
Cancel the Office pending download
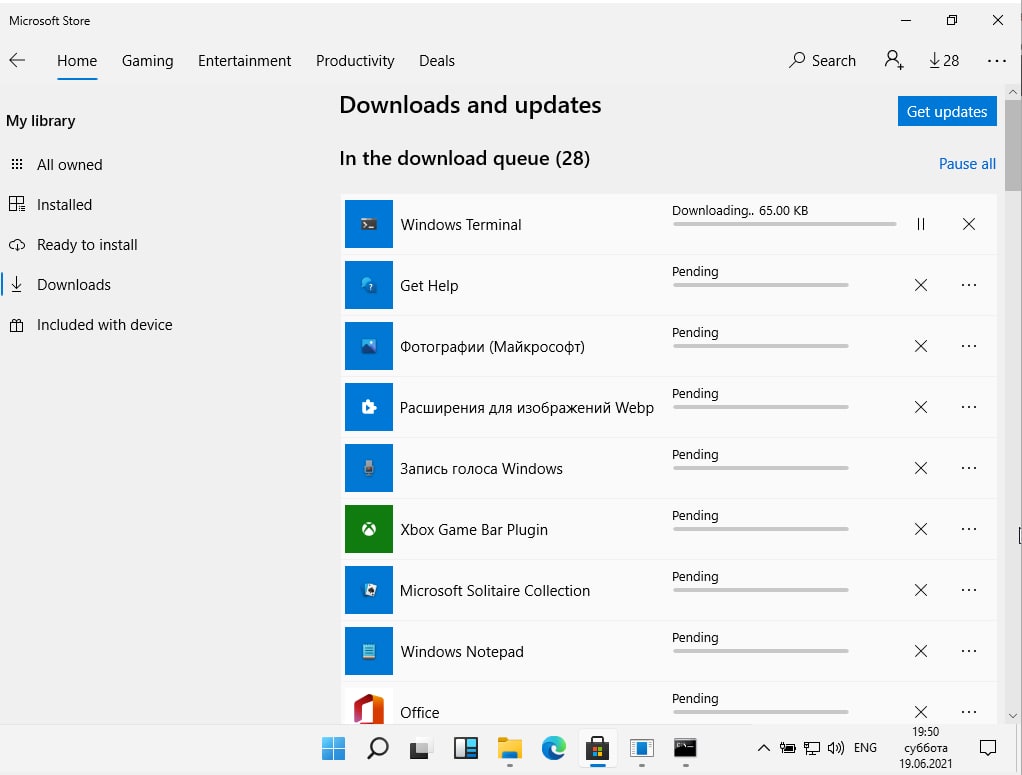921,712
